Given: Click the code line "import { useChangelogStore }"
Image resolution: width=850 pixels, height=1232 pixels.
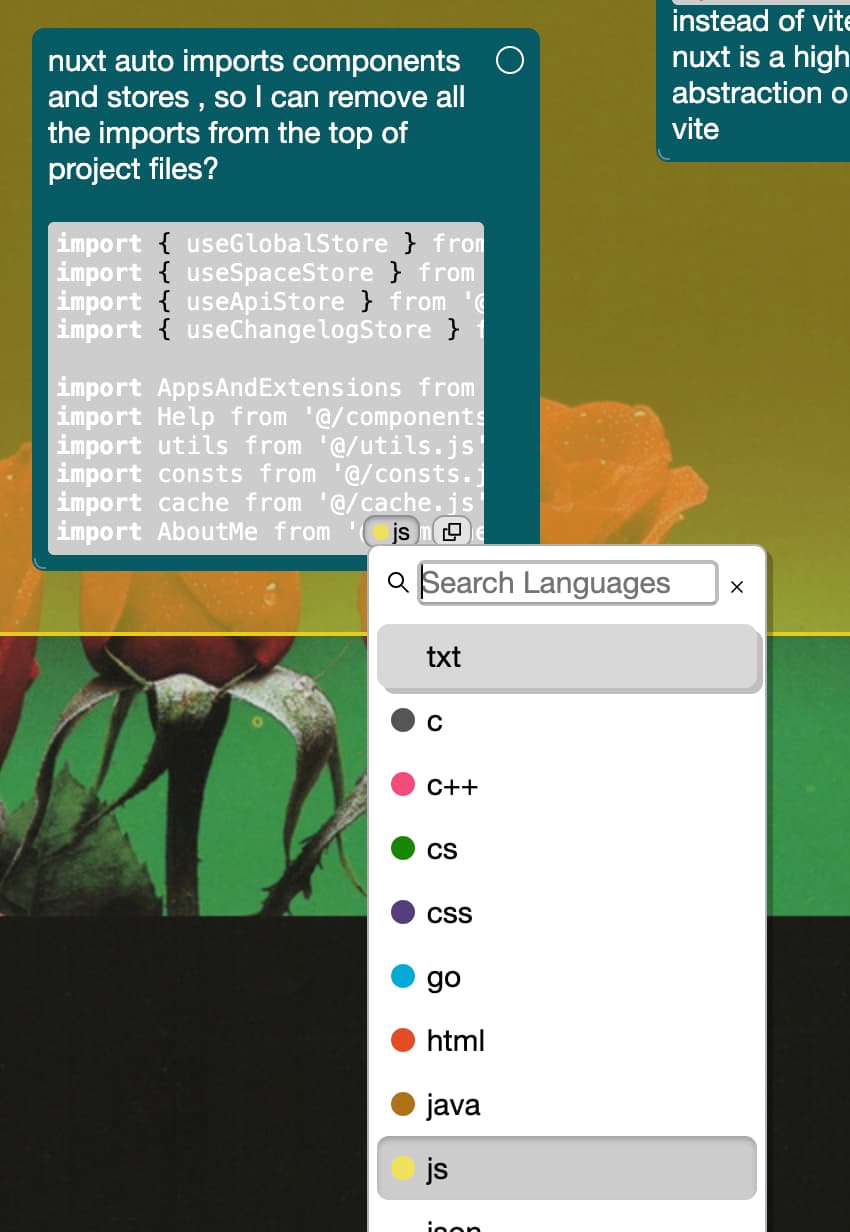Looking at the screenshot, I should point(259,330).
